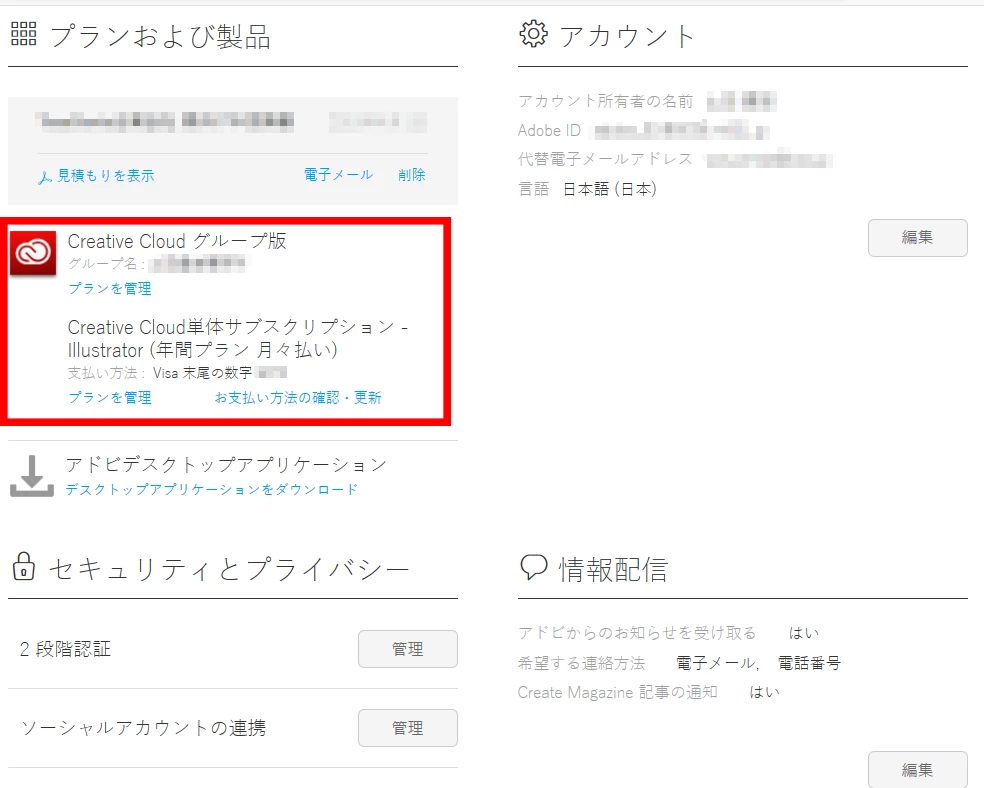Click the 削除 link
984x788 pixels.
point(412,174)
